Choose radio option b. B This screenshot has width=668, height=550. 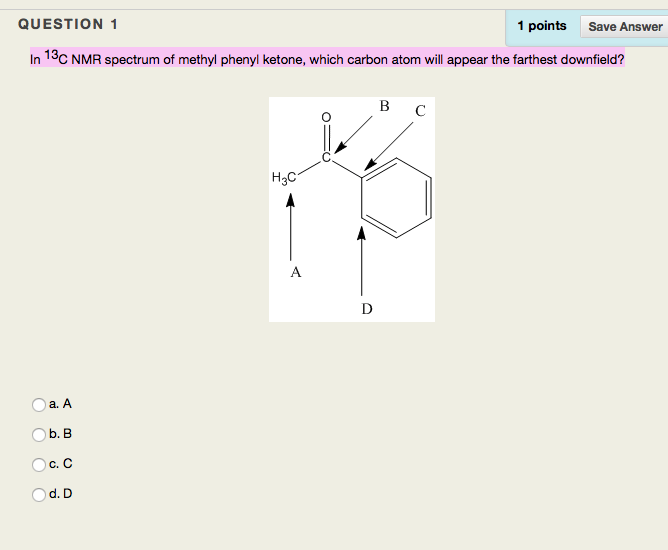point(39,435)
